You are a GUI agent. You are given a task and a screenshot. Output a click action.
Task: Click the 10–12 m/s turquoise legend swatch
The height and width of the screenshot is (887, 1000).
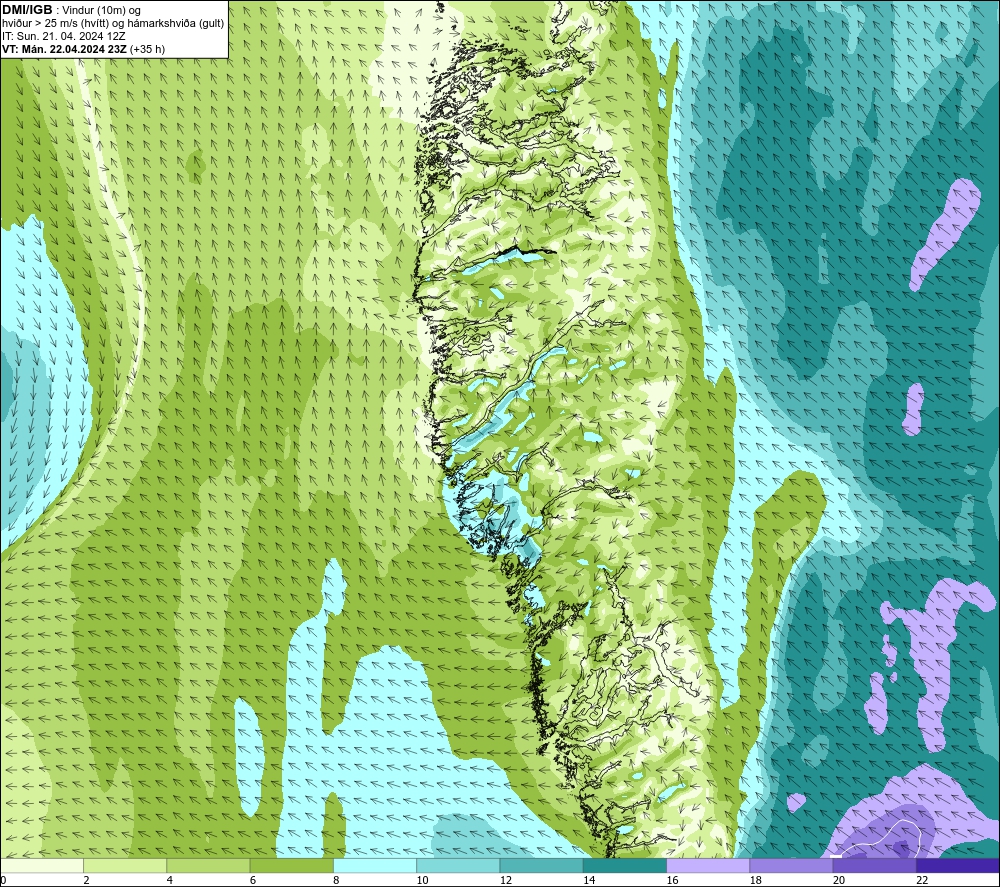click(x=459, y=865)
